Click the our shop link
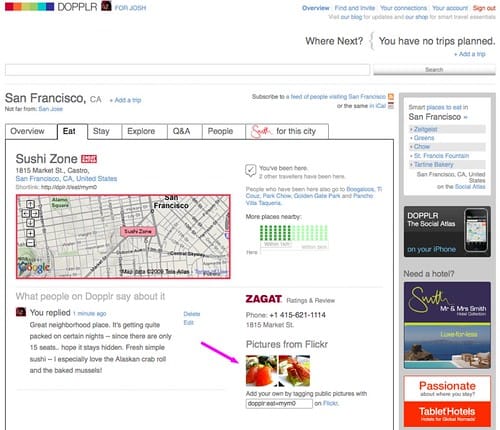 417,17
